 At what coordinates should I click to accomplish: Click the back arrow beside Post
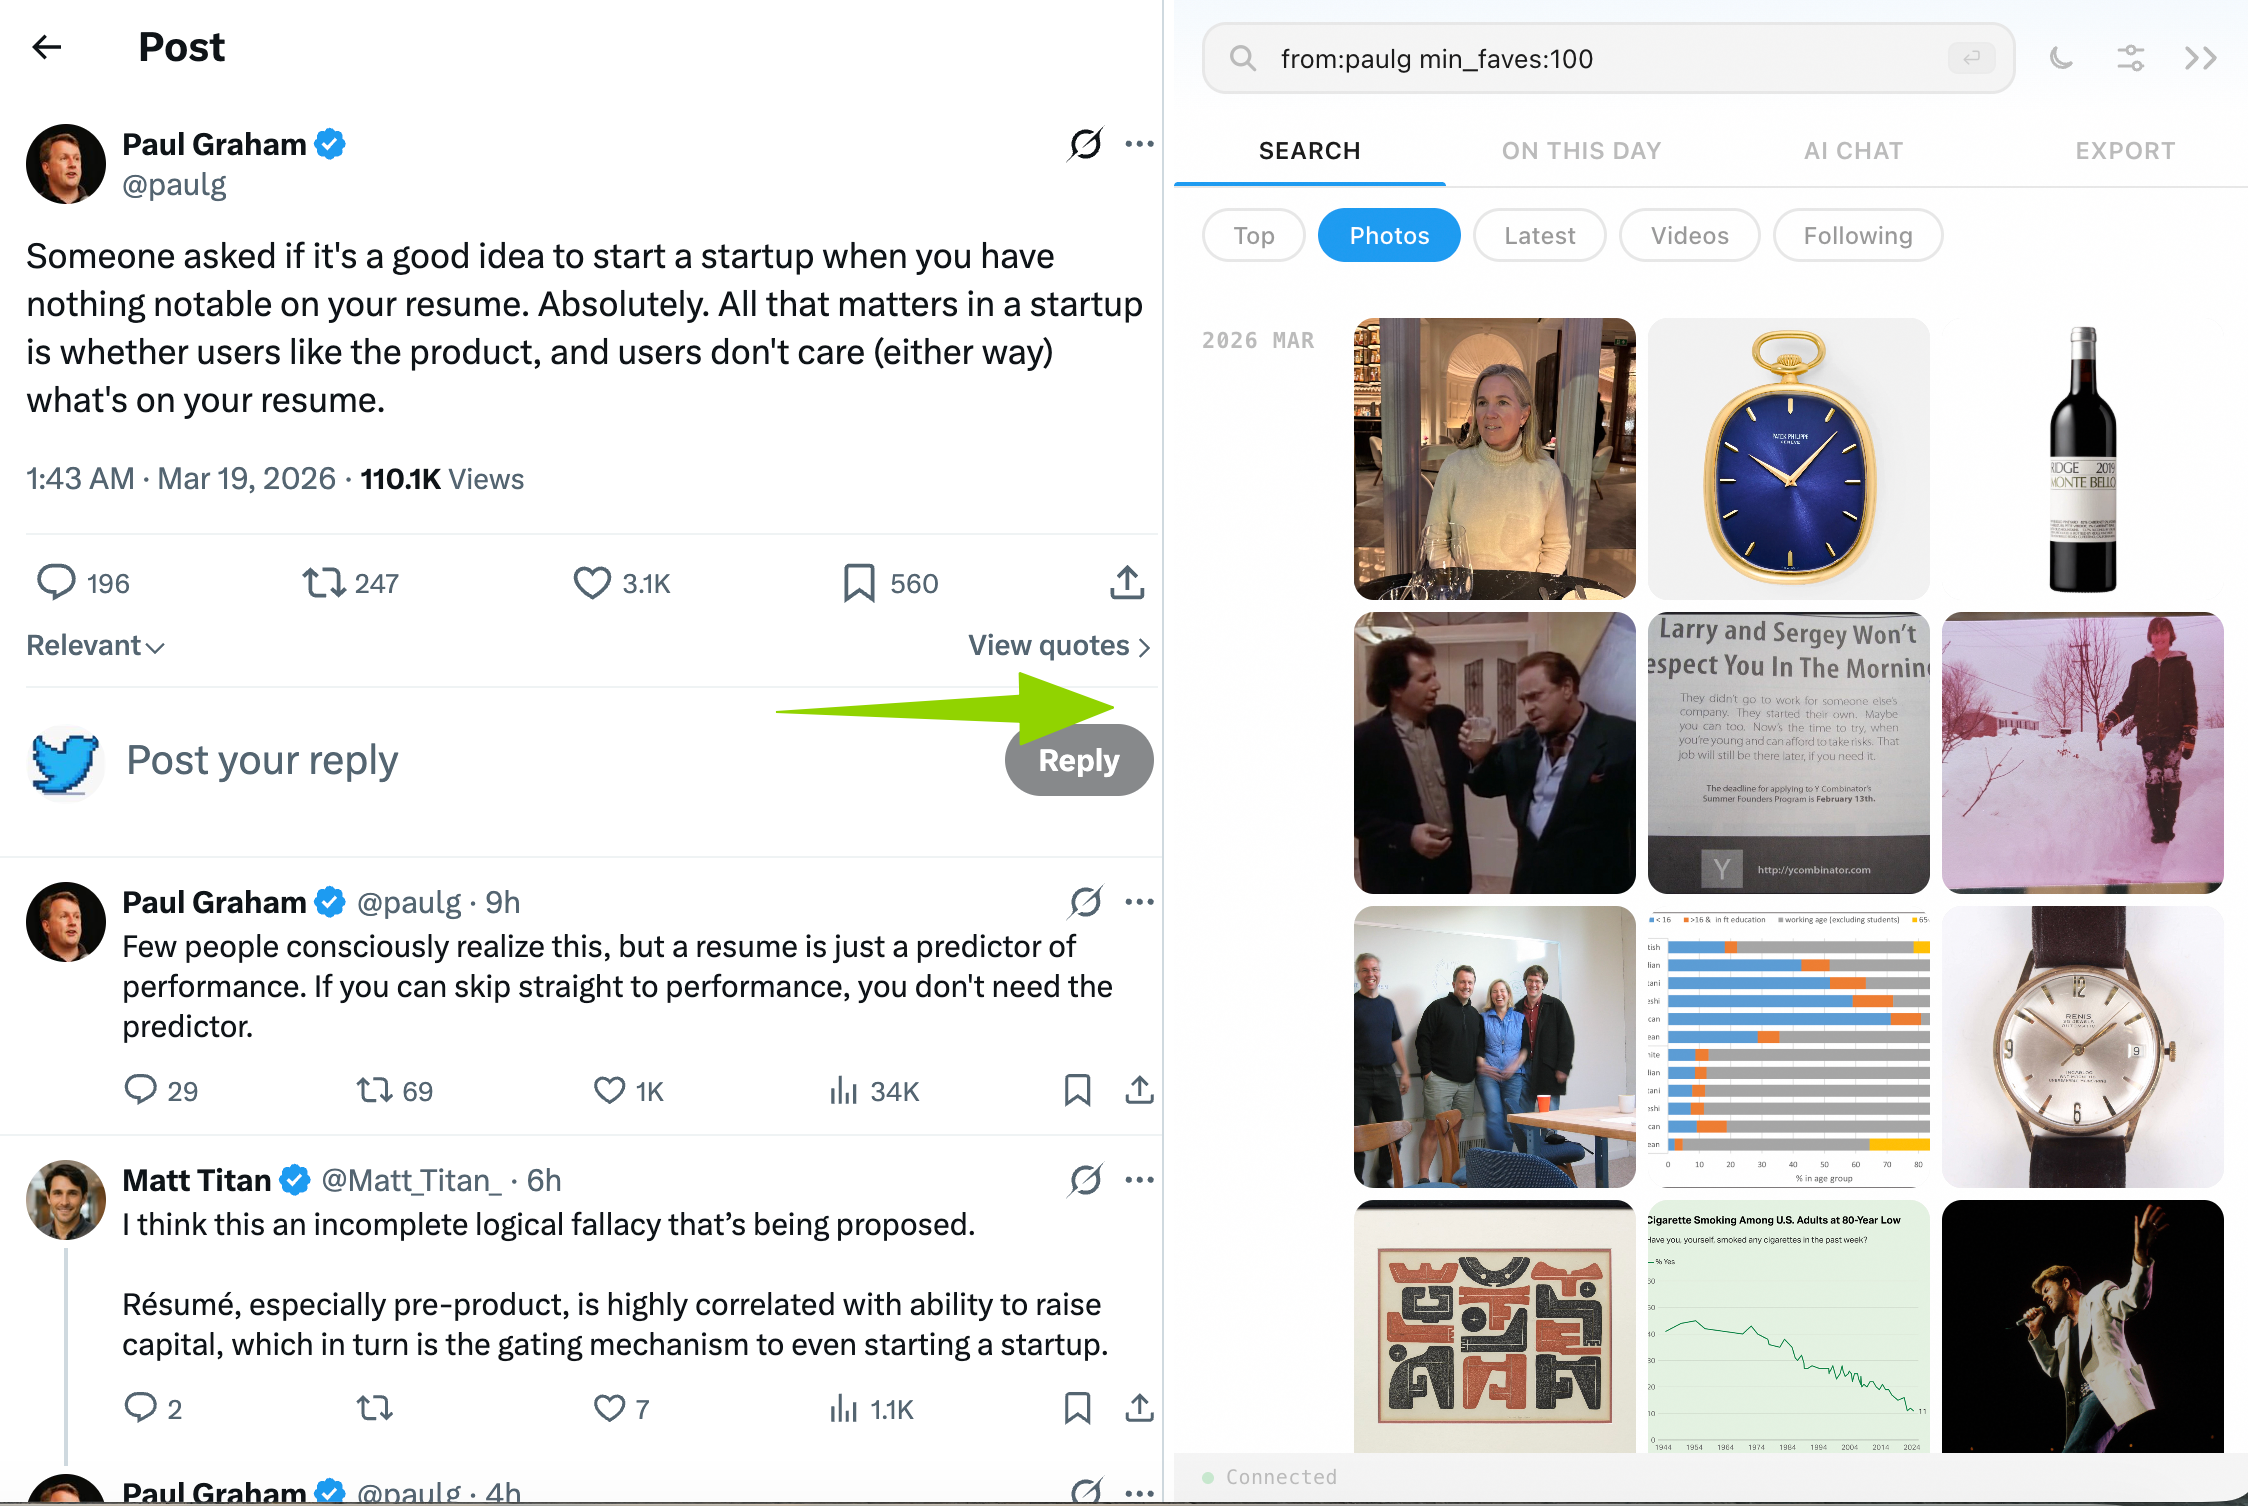point(47,47)
